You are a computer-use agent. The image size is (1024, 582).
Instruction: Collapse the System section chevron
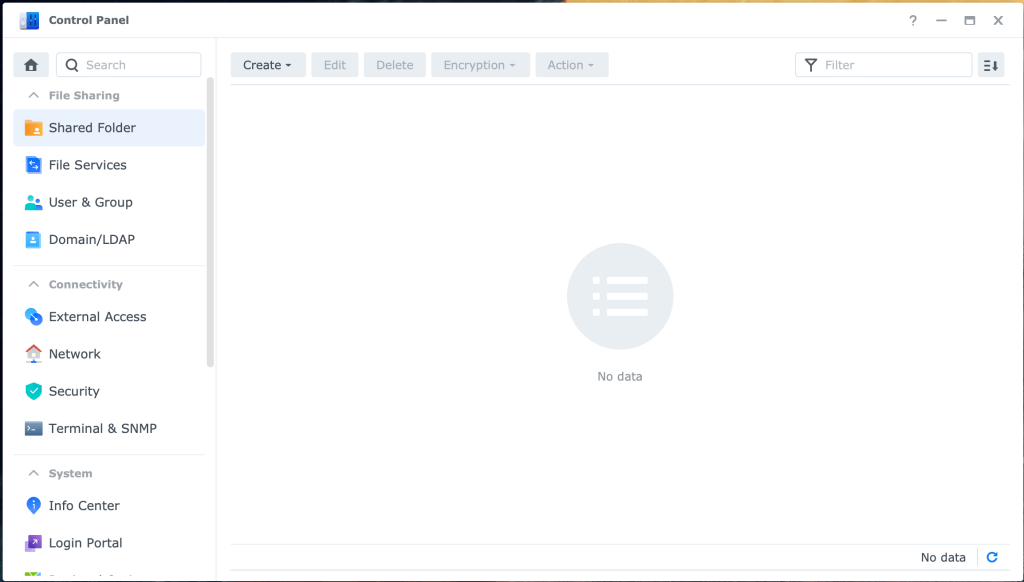coord(33,474)
